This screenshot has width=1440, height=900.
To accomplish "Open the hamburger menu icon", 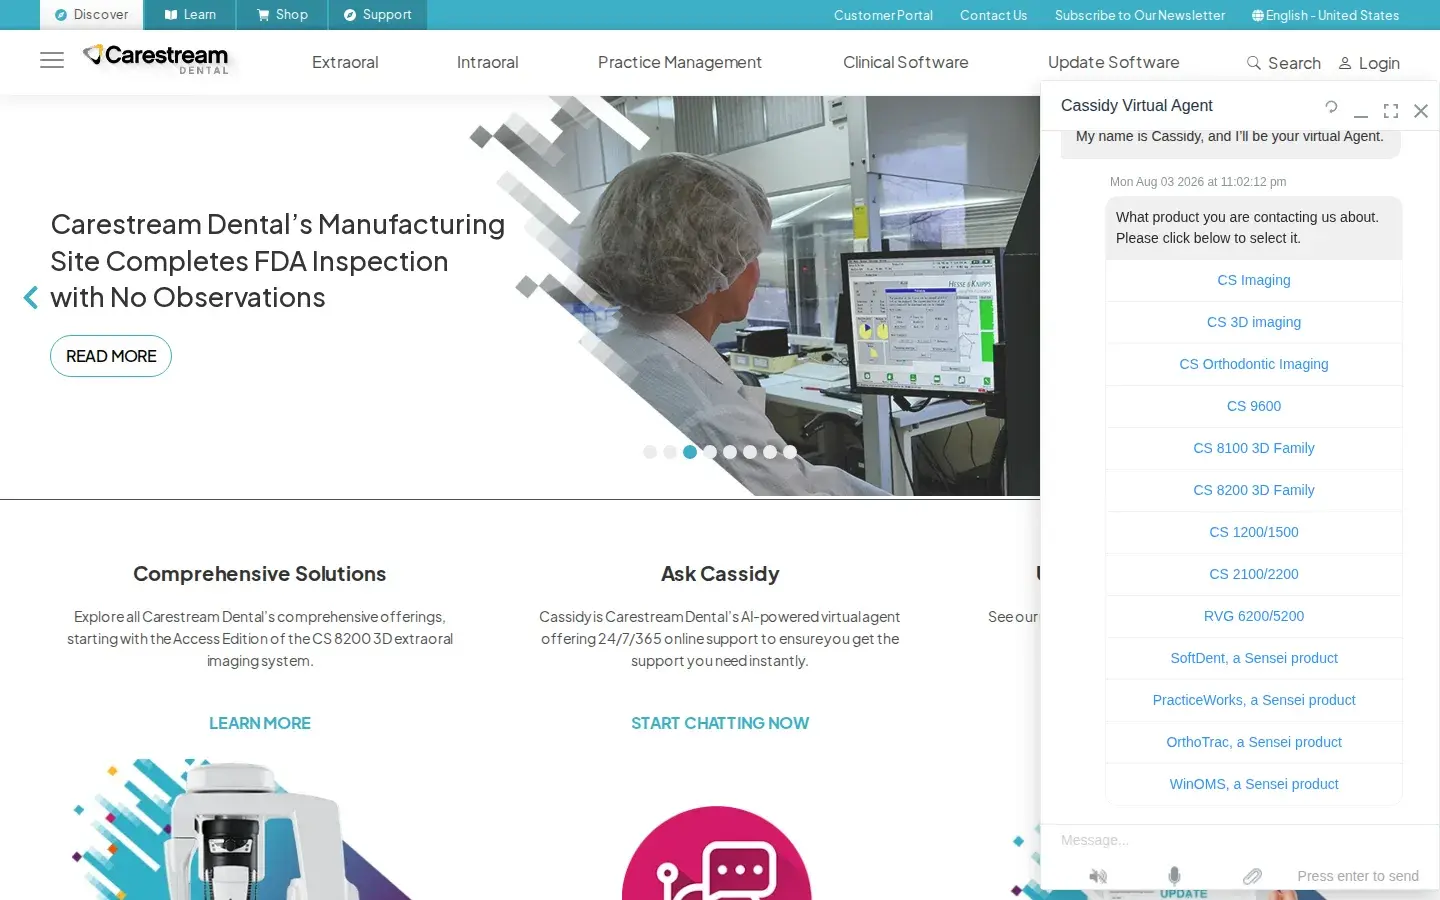I will pos(52,61).
